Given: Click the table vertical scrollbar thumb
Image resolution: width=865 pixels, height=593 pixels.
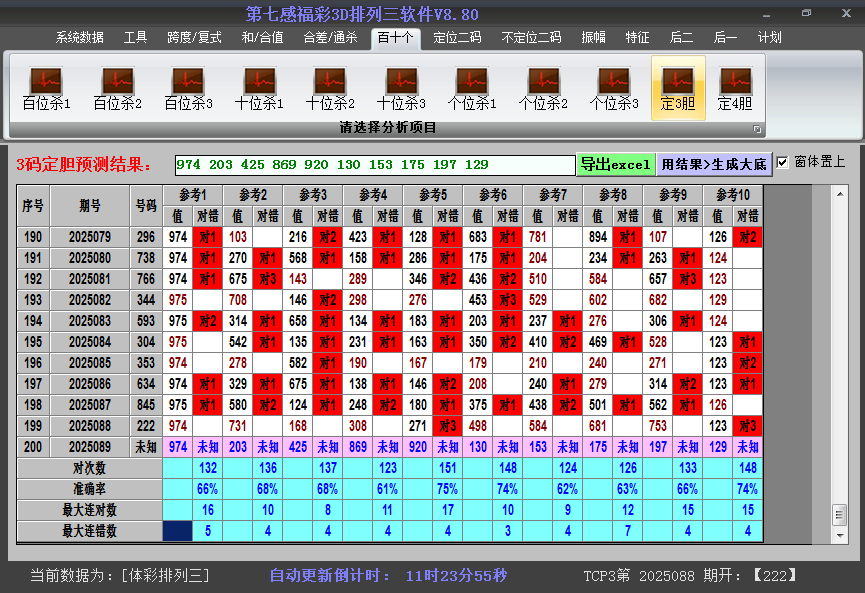Looking at the screenshot, I should click(840, 515).
